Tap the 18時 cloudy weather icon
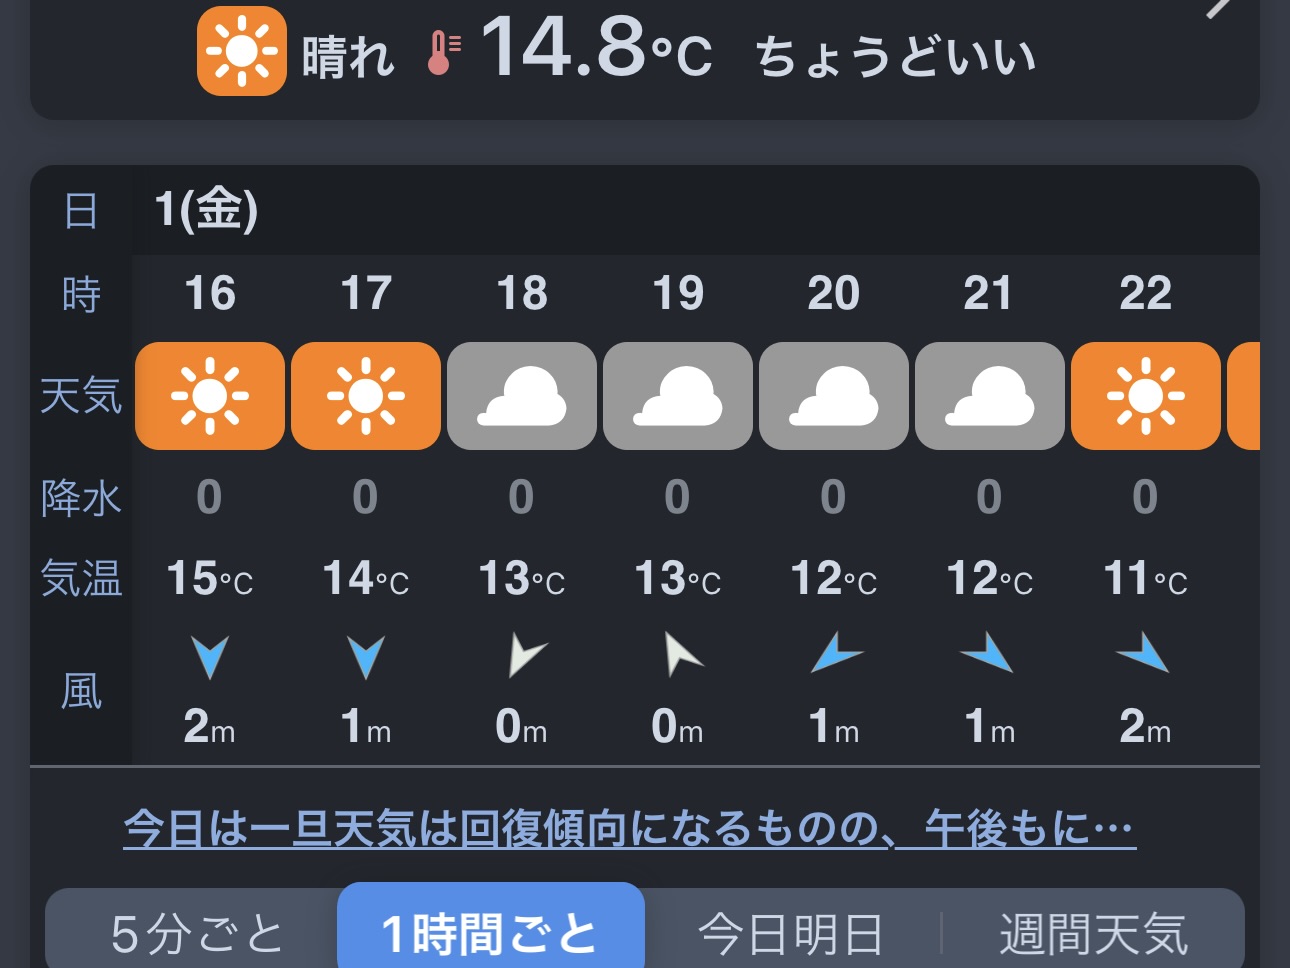The image size is (1290, 968). pyautogui.click(x=522, y=396)
